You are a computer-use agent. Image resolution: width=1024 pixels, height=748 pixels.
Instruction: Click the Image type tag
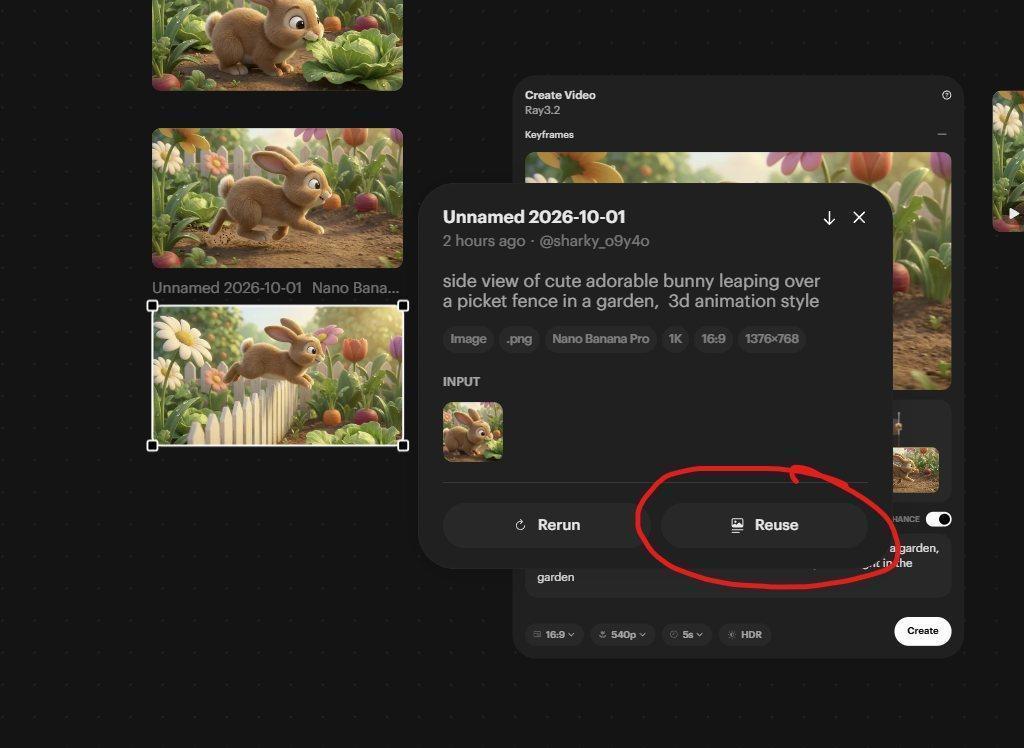pyautogui.click(x=468, y=339)
